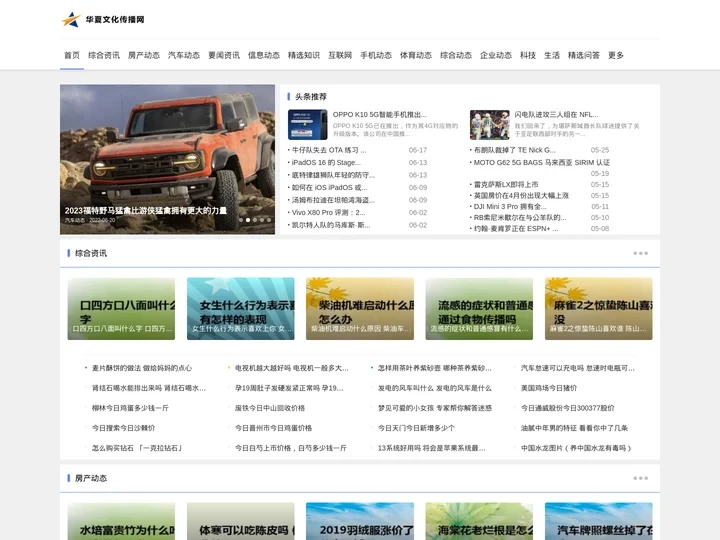
Task: Open DJI Mini 3 Pro article
Action: (510, 207)
